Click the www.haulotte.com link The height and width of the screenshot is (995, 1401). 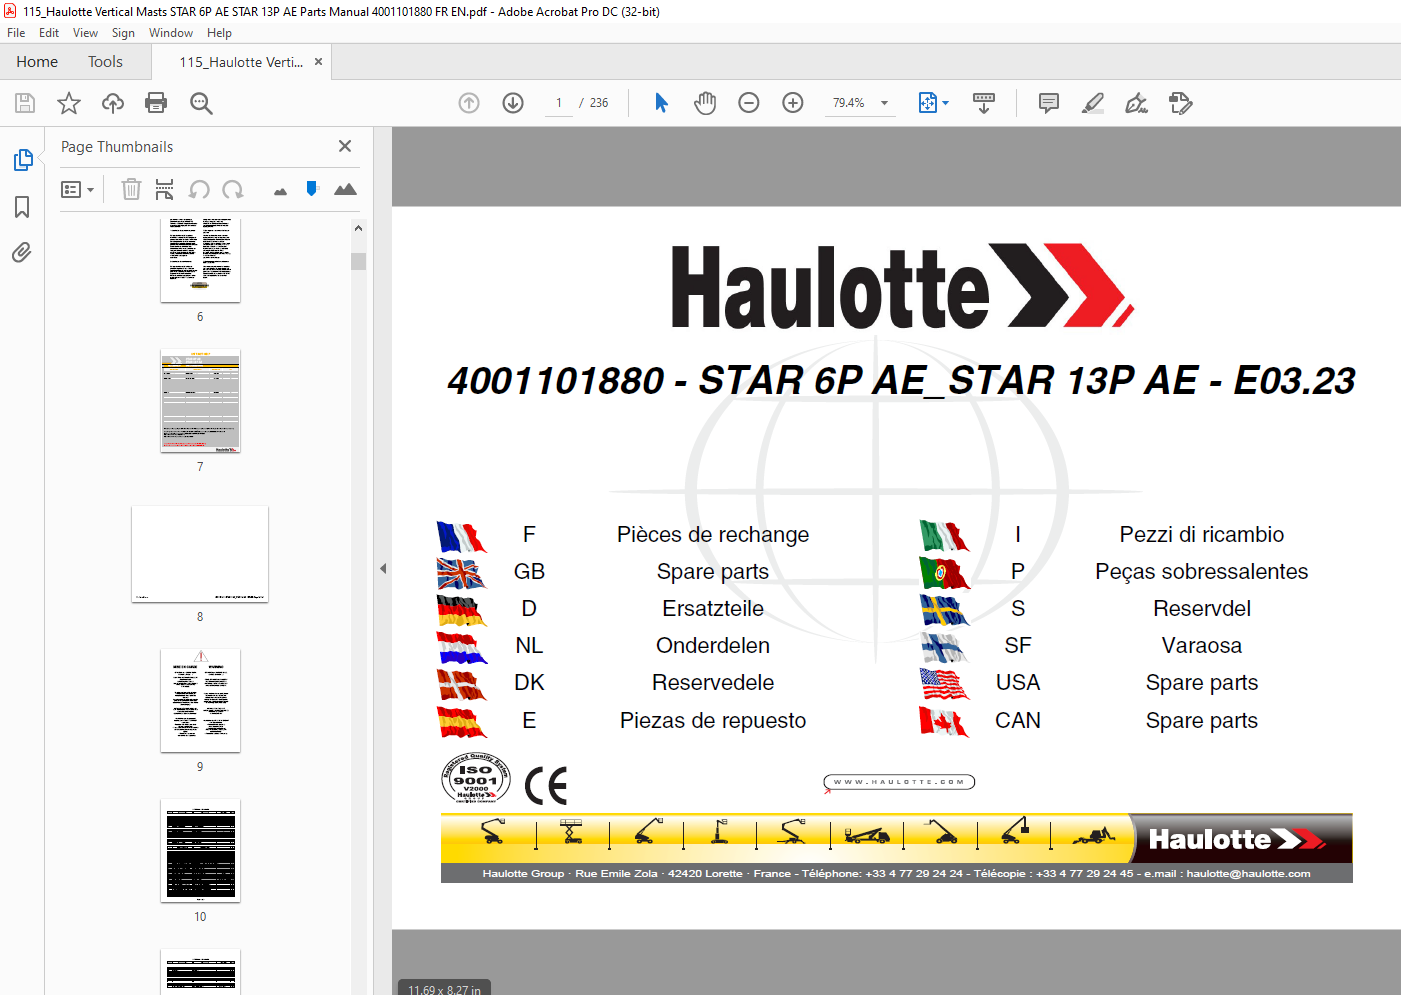point(899,782)
